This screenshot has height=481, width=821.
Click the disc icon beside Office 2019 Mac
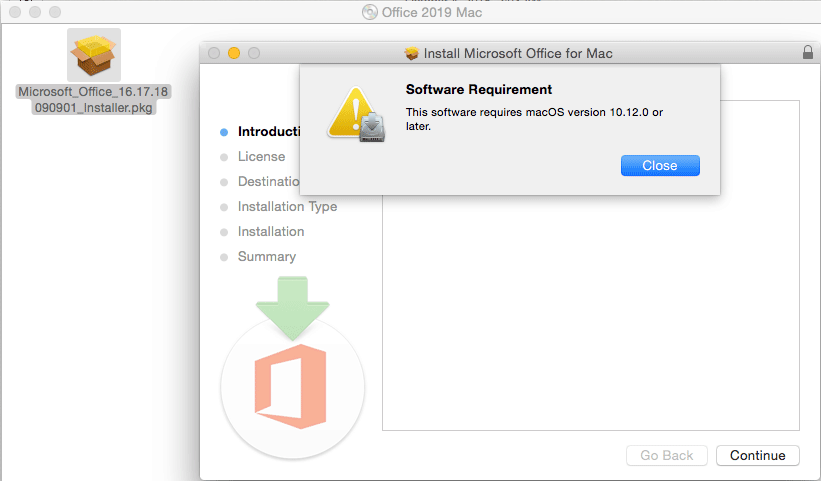point(370,12)
